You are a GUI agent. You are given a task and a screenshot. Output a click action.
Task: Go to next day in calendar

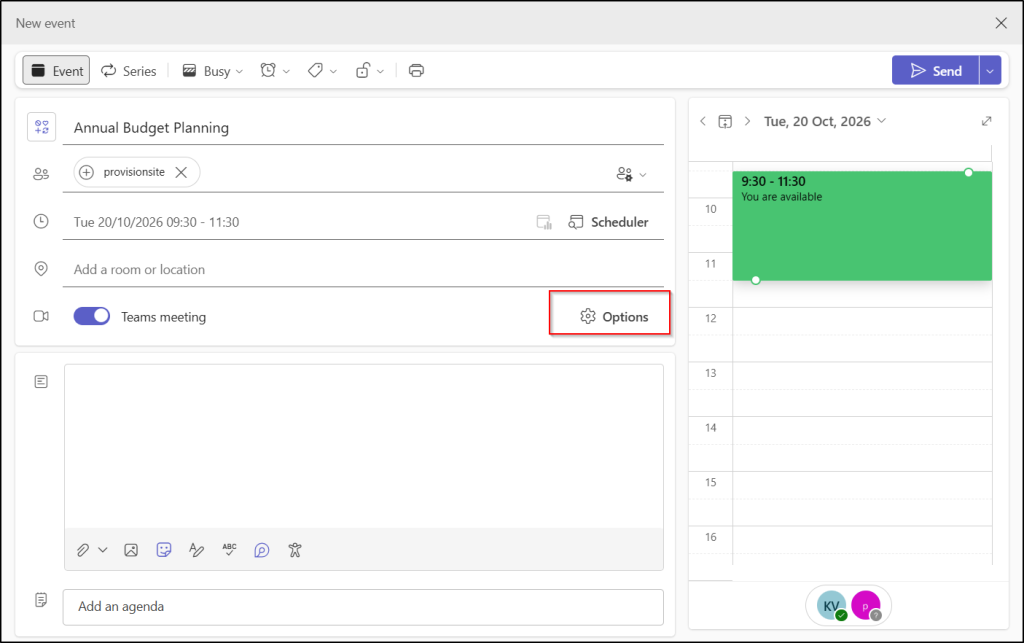pos(747,121)
